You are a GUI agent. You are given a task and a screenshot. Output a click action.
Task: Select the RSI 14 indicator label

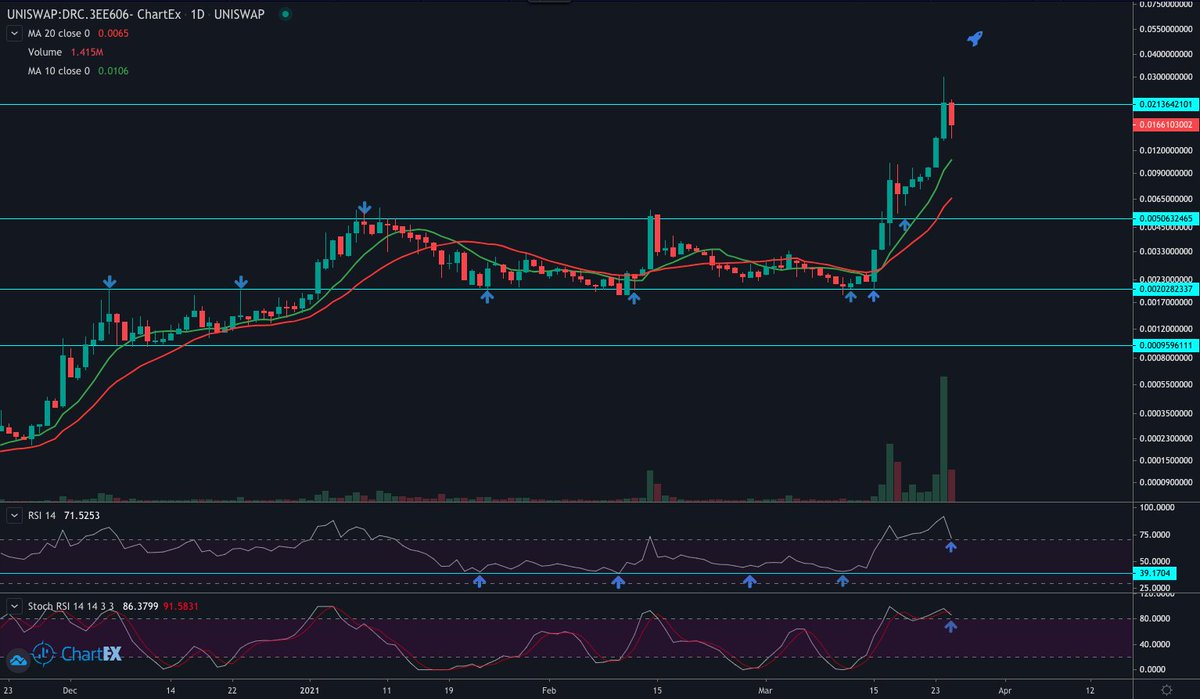coord(43,515)
